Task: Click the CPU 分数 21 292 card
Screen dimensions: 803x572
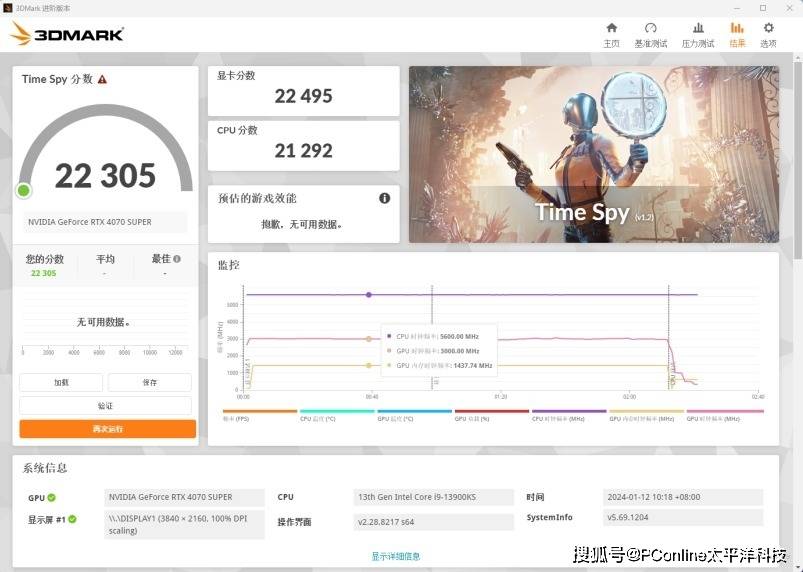Action: [x=303, y=145]
